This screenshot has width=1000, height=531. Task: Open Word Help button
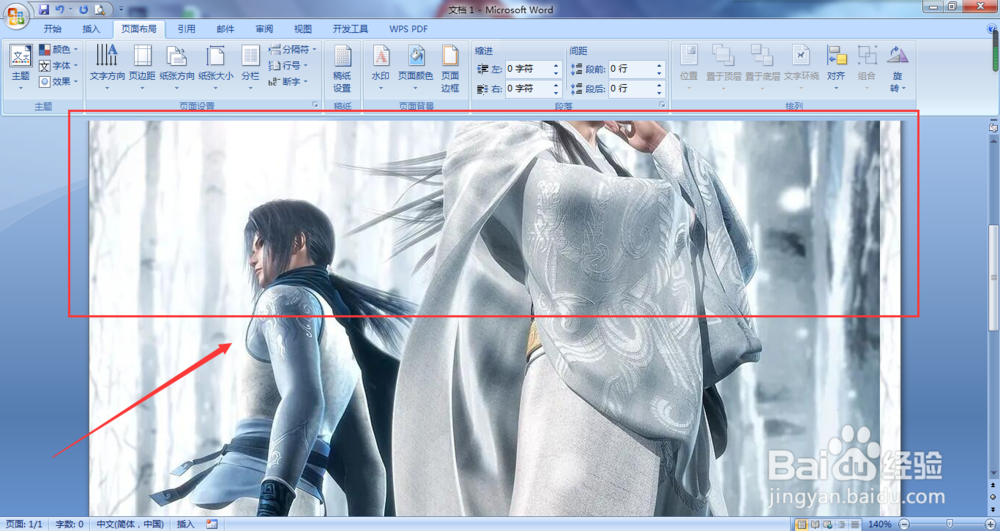pyautogui.click(x=990, y=29)
